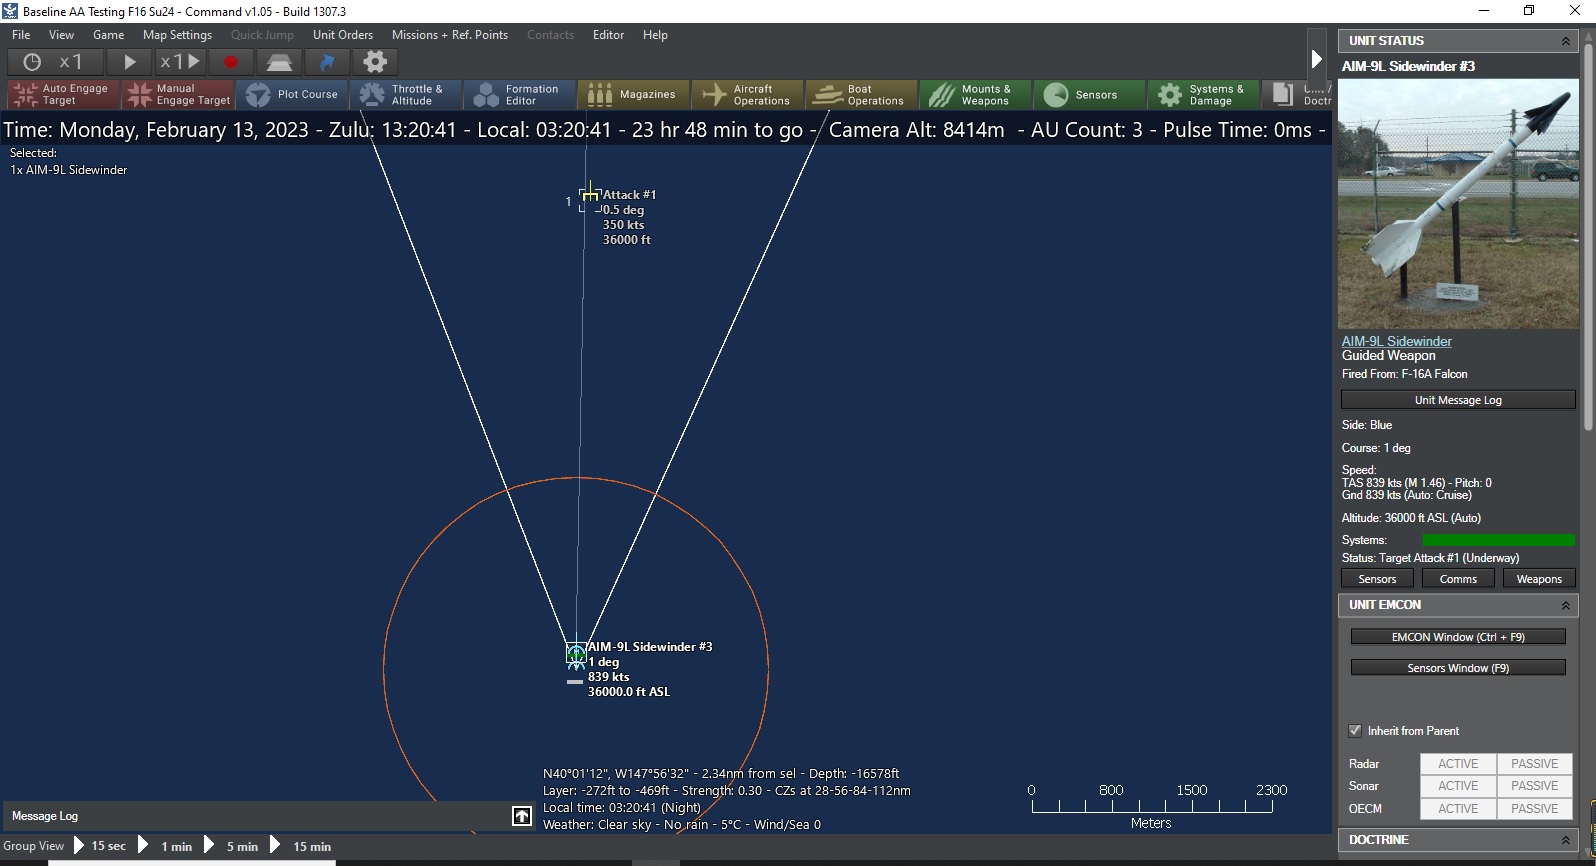Set Sonar to PASSIVE
The image size is (1596, 866).
pyautogui.click(x=1535, y=786)
